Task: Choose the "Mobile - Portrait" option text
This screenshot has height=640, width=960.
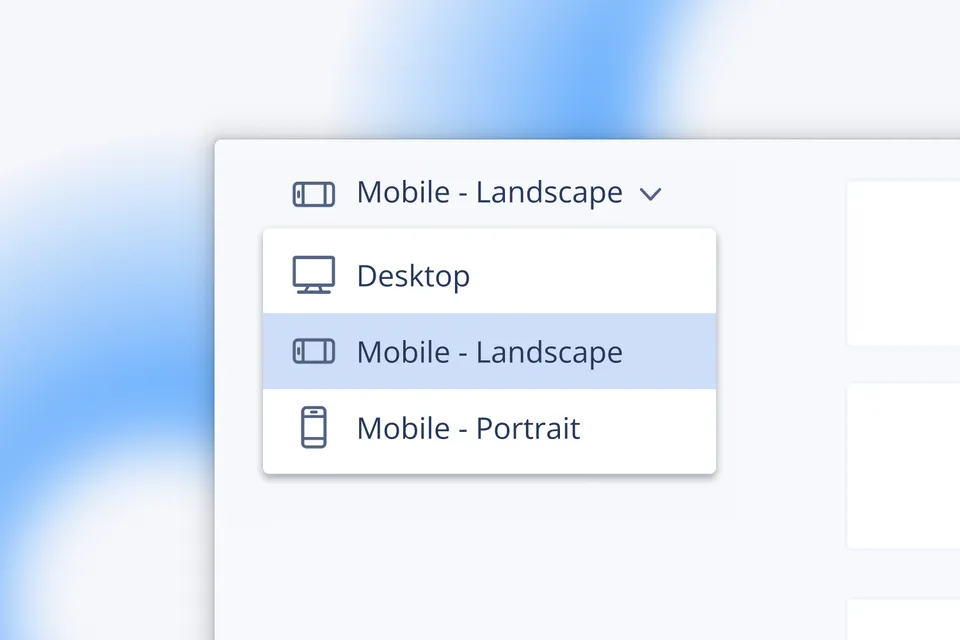Action: click(x=468, y=429)
